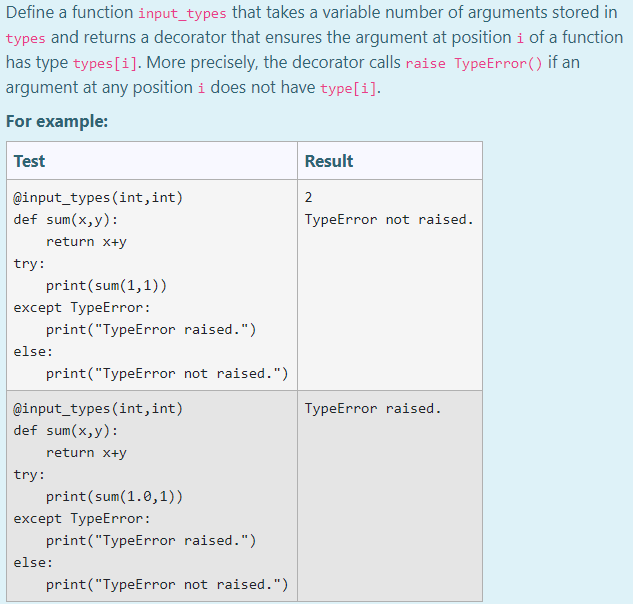Click the 'input_types' code term in the description
Viewport: 633px width, 604px height.
tap(182, 13)
